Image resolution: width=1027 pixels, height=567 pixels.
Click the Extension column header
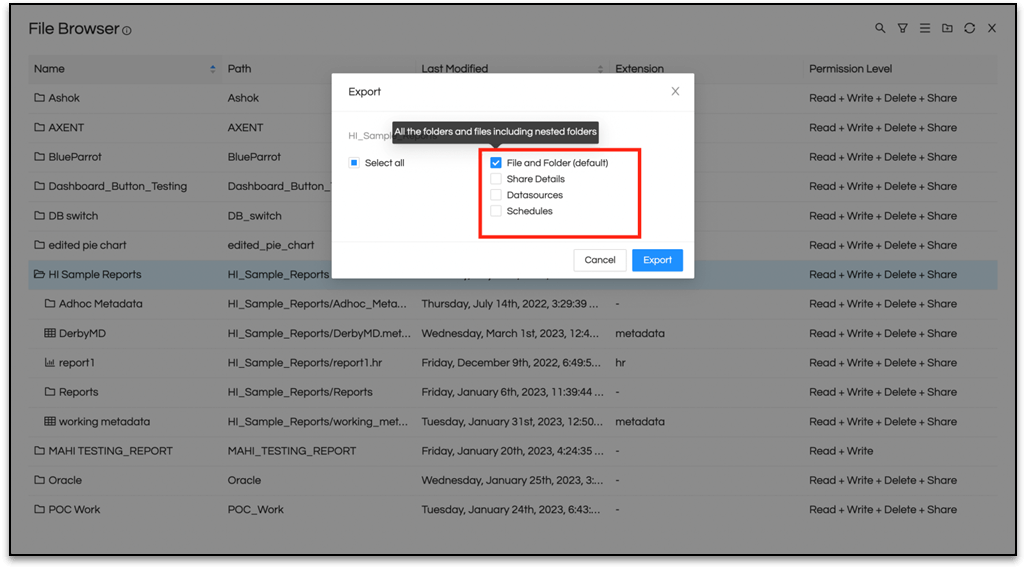[x=639, y=69]
